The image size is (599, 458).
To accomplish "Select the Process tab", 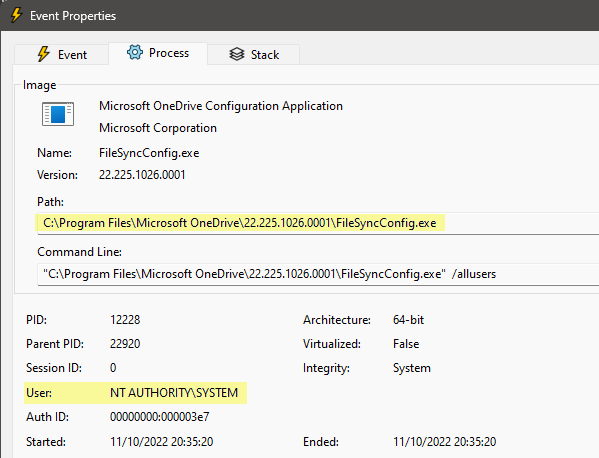I will (x=158, y=53).
